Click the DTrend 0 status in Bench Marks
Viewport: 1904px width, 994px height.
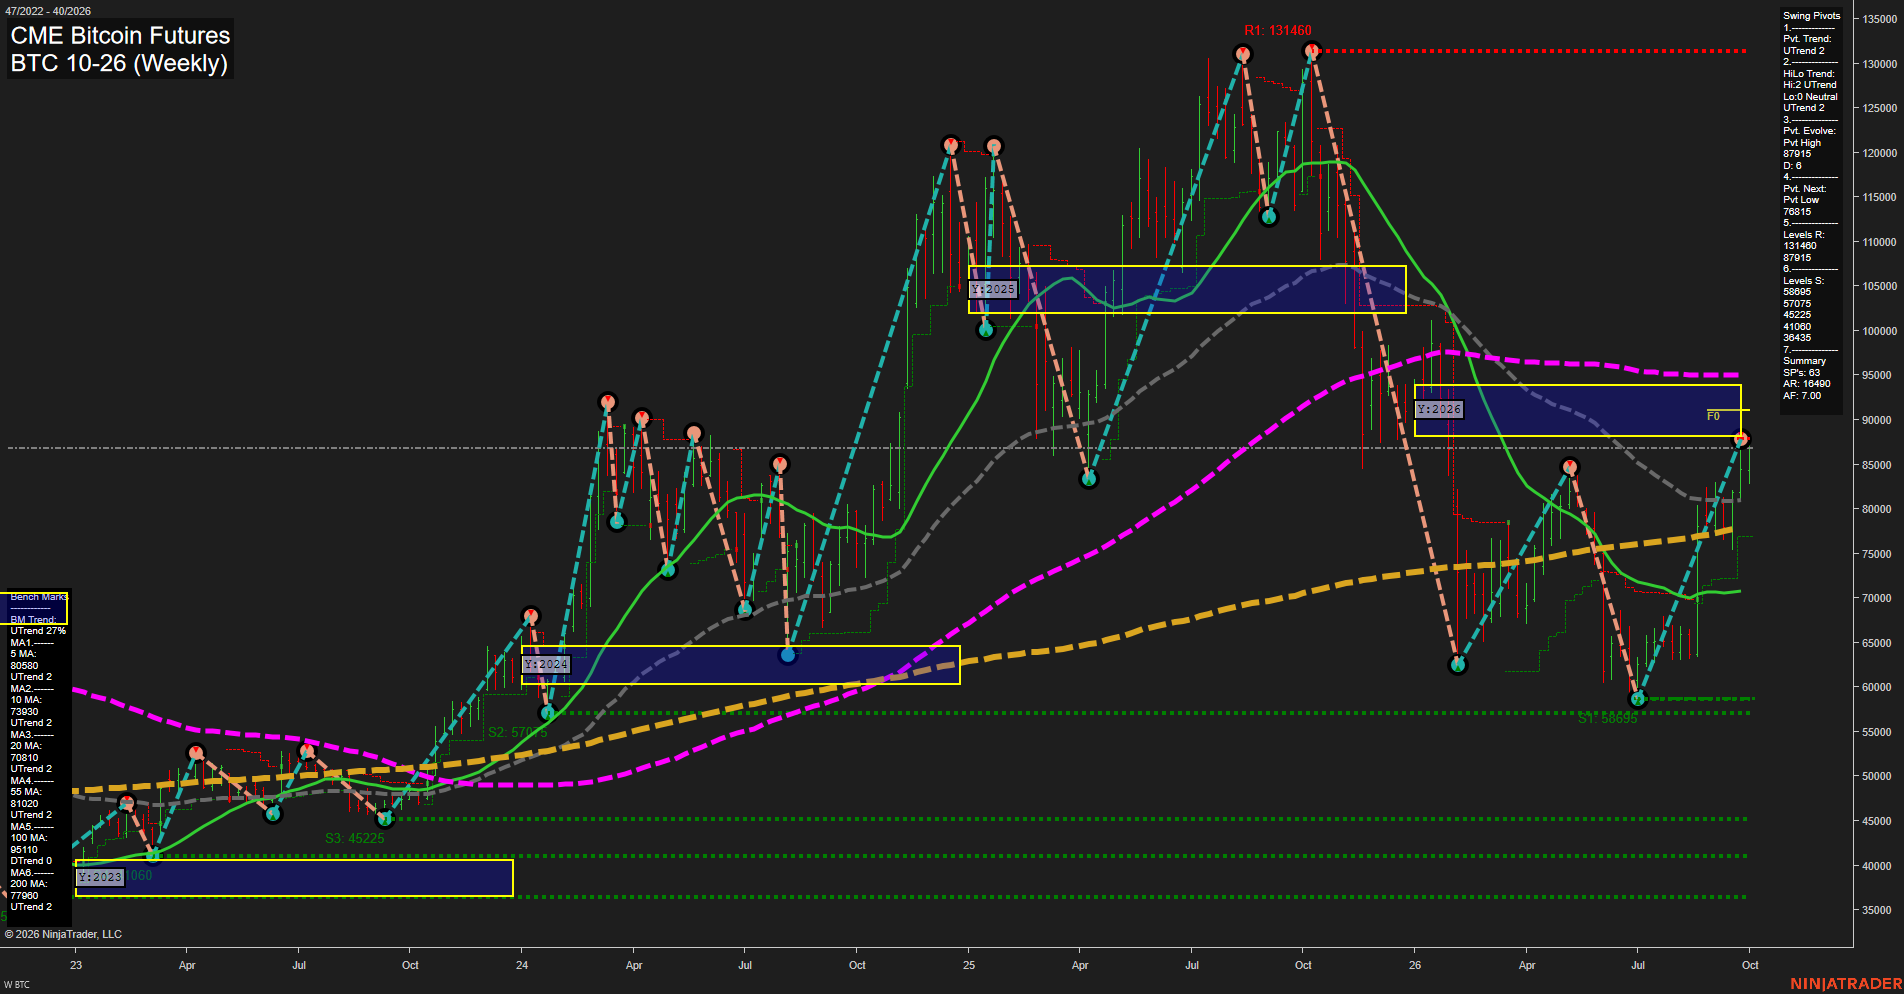click(x=31, y=861)
